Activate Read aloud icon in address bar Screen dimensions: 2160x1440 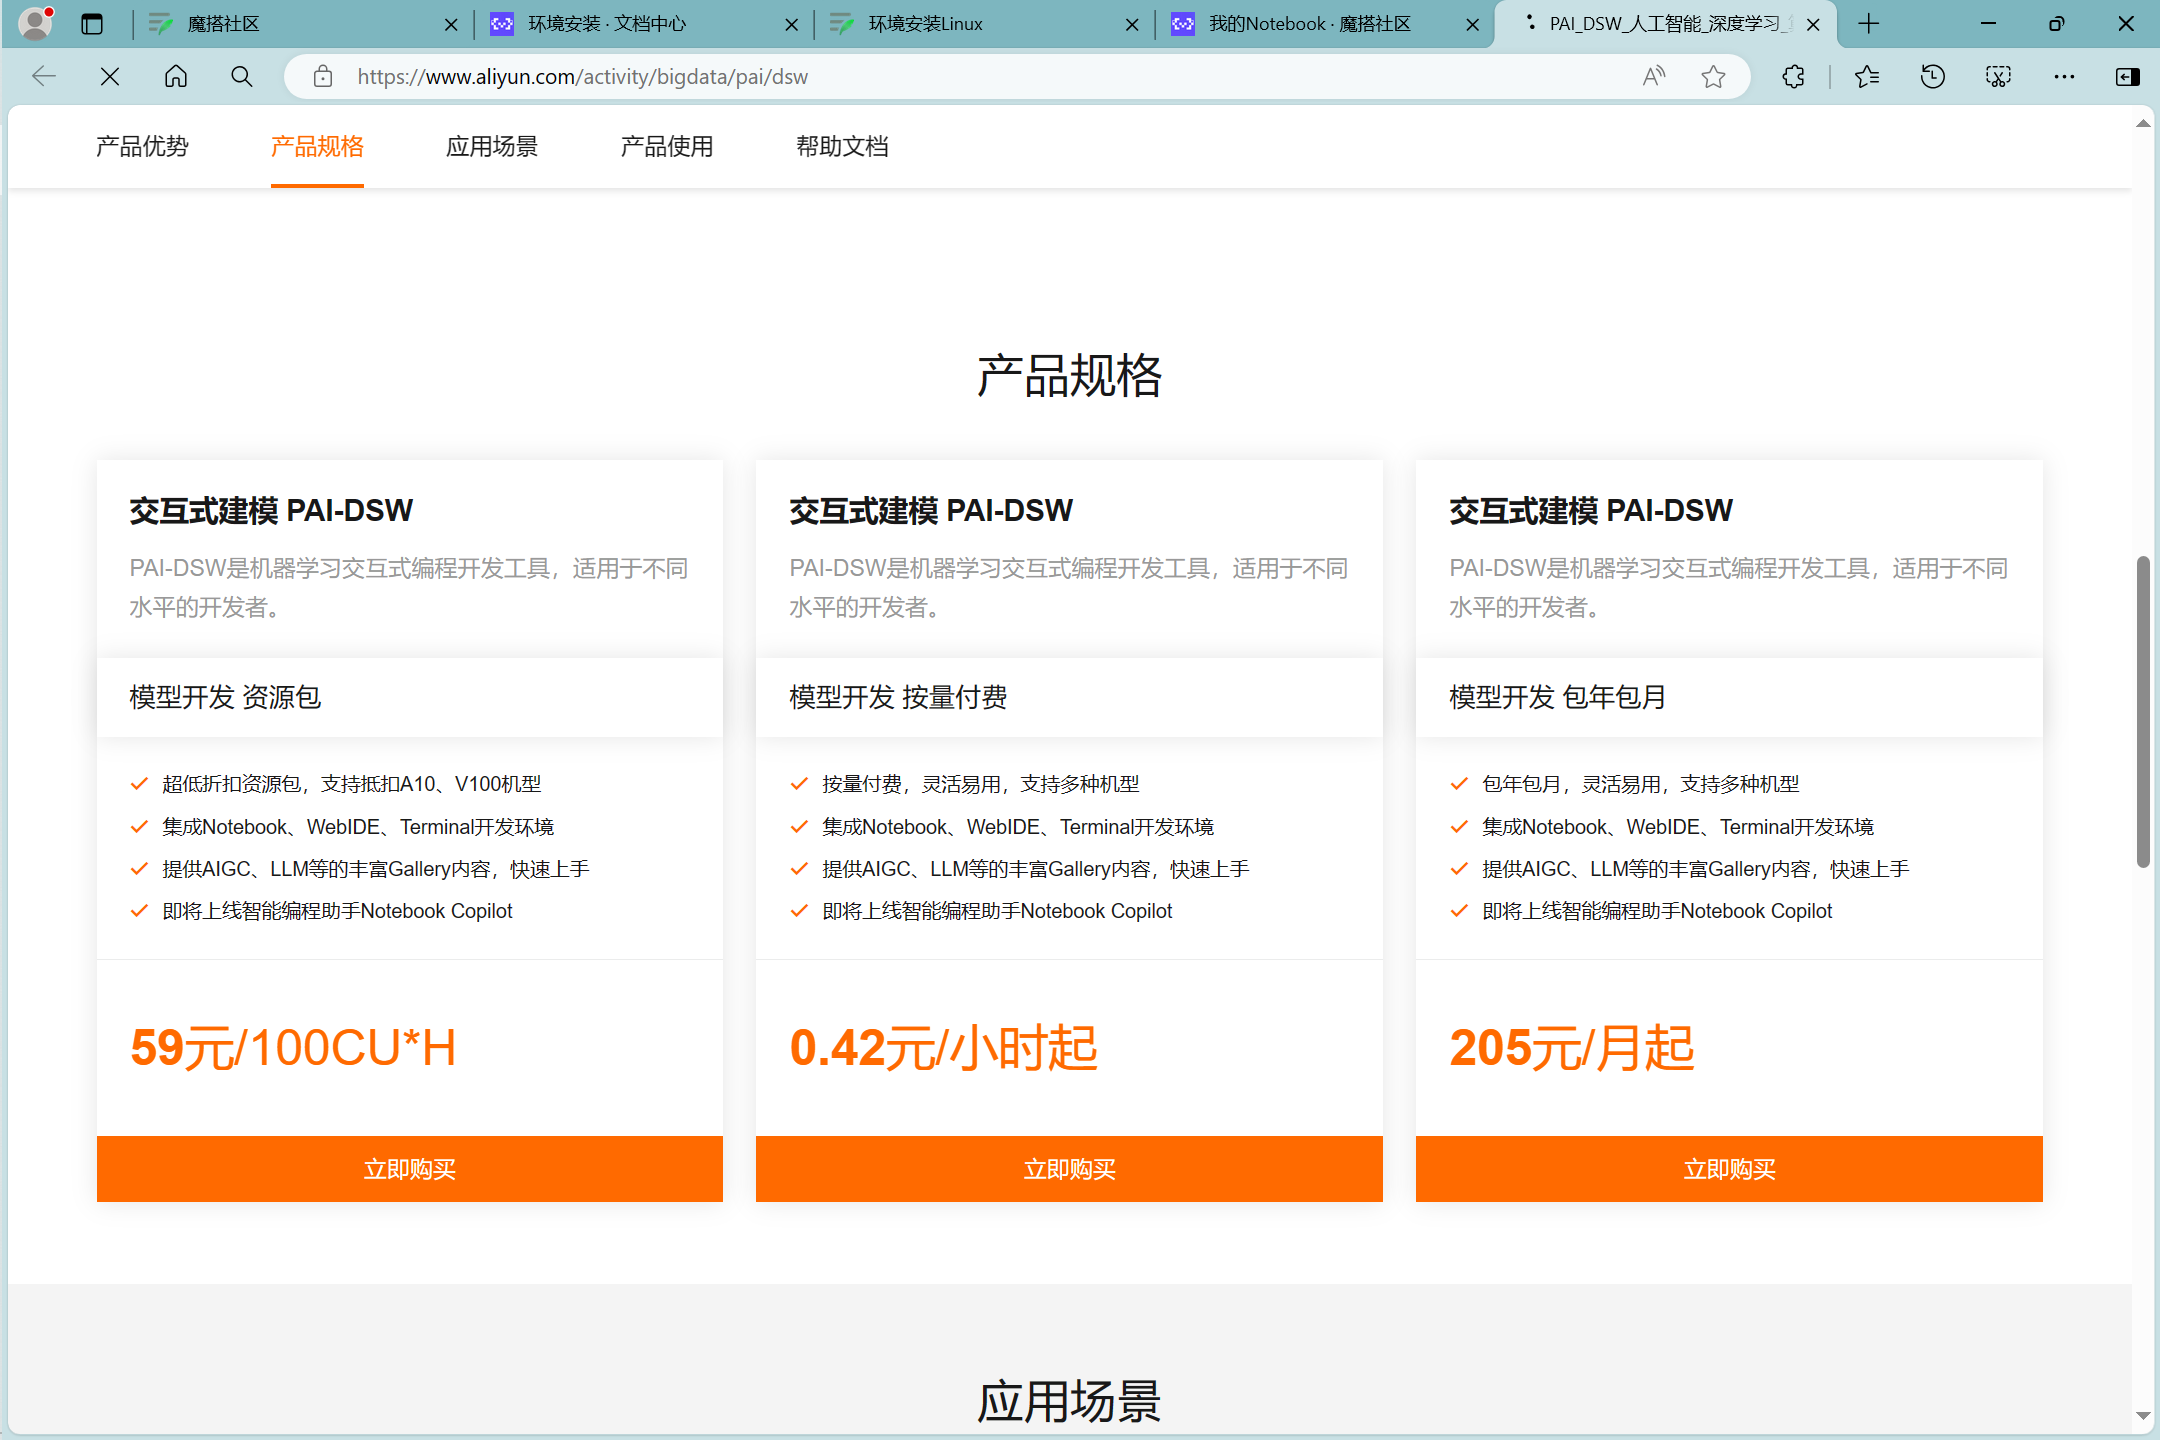[x=1654, y=77]
